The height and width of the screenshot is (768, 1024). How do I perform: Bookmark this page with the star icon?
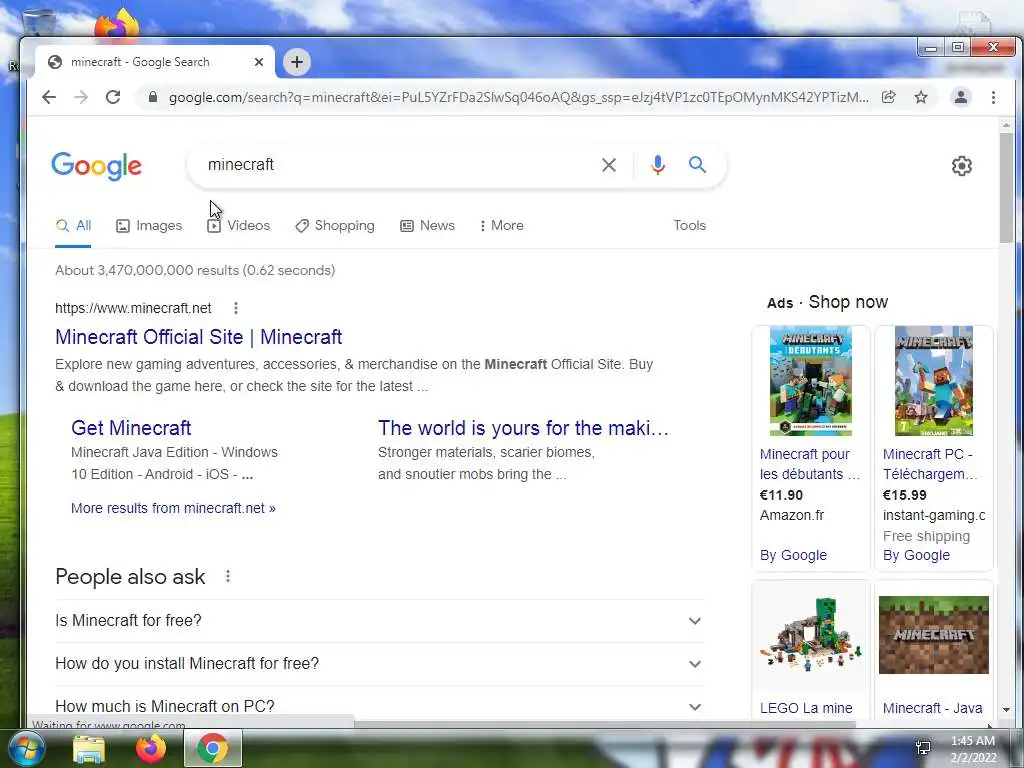pos(921,97)
